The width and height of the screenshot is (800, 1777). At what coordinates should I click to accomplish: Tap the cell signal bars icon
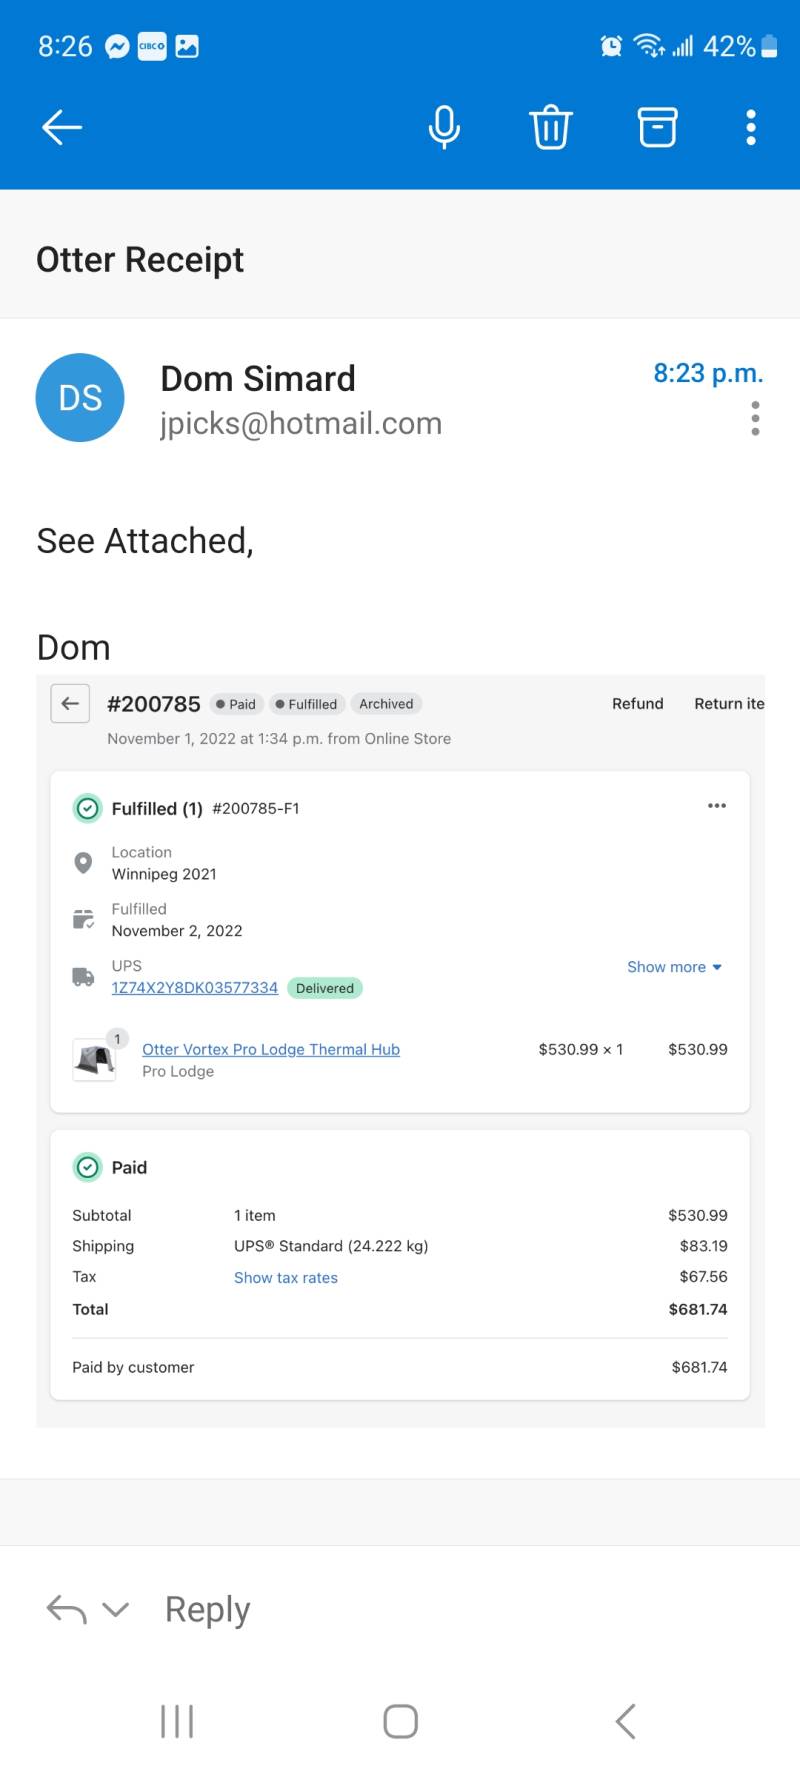tap(683, 46)
